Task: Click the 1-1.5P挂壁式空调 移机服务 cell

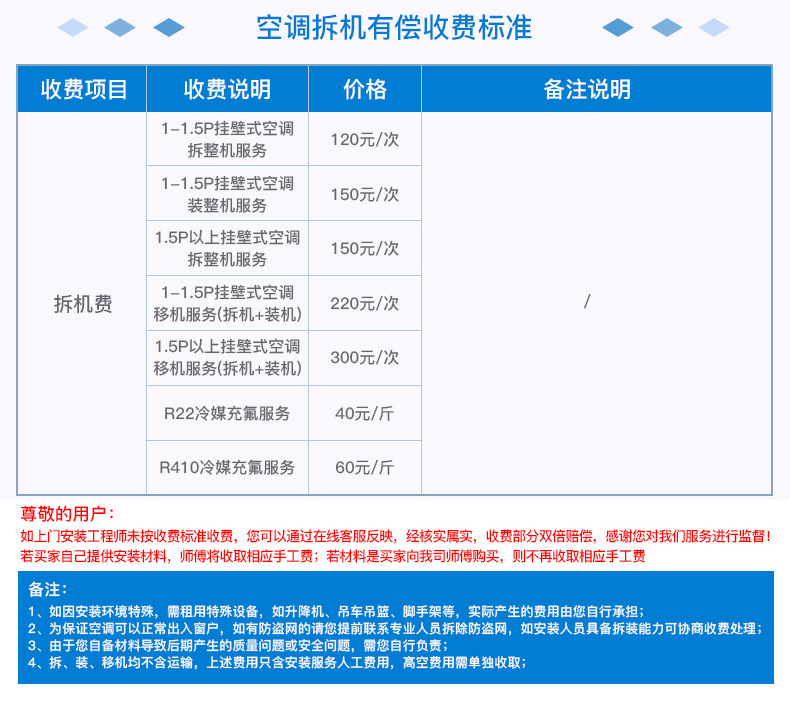Action: [x=227, y=303]
